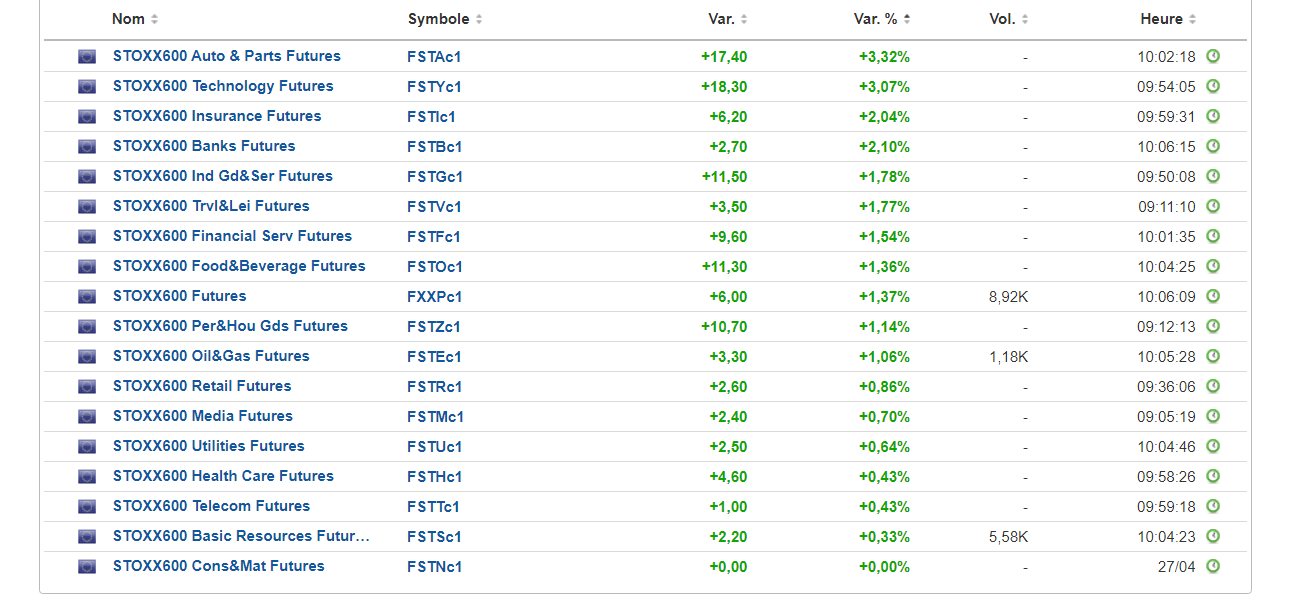Viewport: 1291px width, 604px height.
Task: Click the FSTVc1 symbol cell
Action: click(435, 206)
